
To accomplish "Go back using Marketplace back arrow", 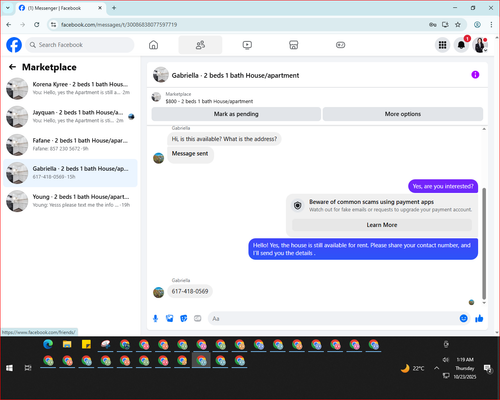I will coord(12,67).
